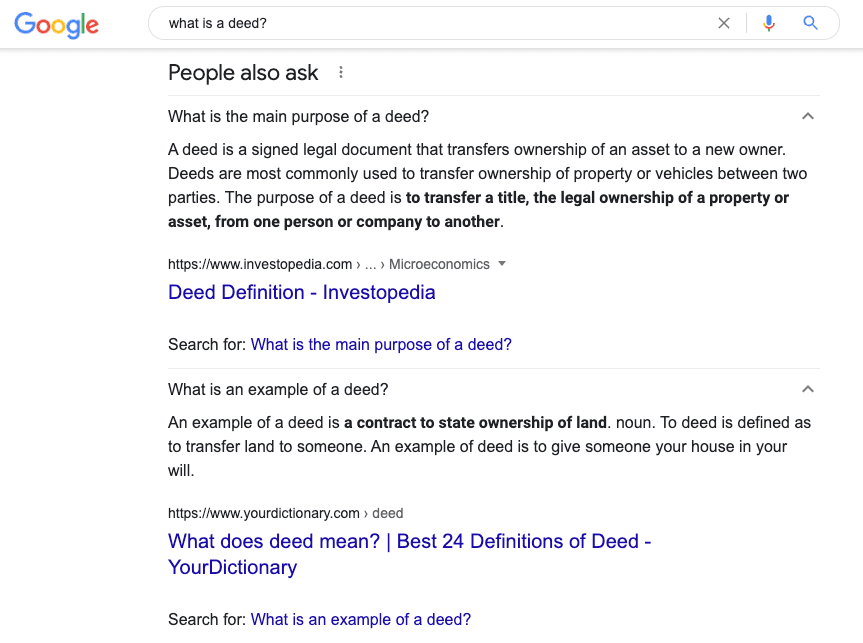This screenshot has height=643, width=863.
Task: Collapse the main purpose answer with its chevron
Action: (807, 116)
